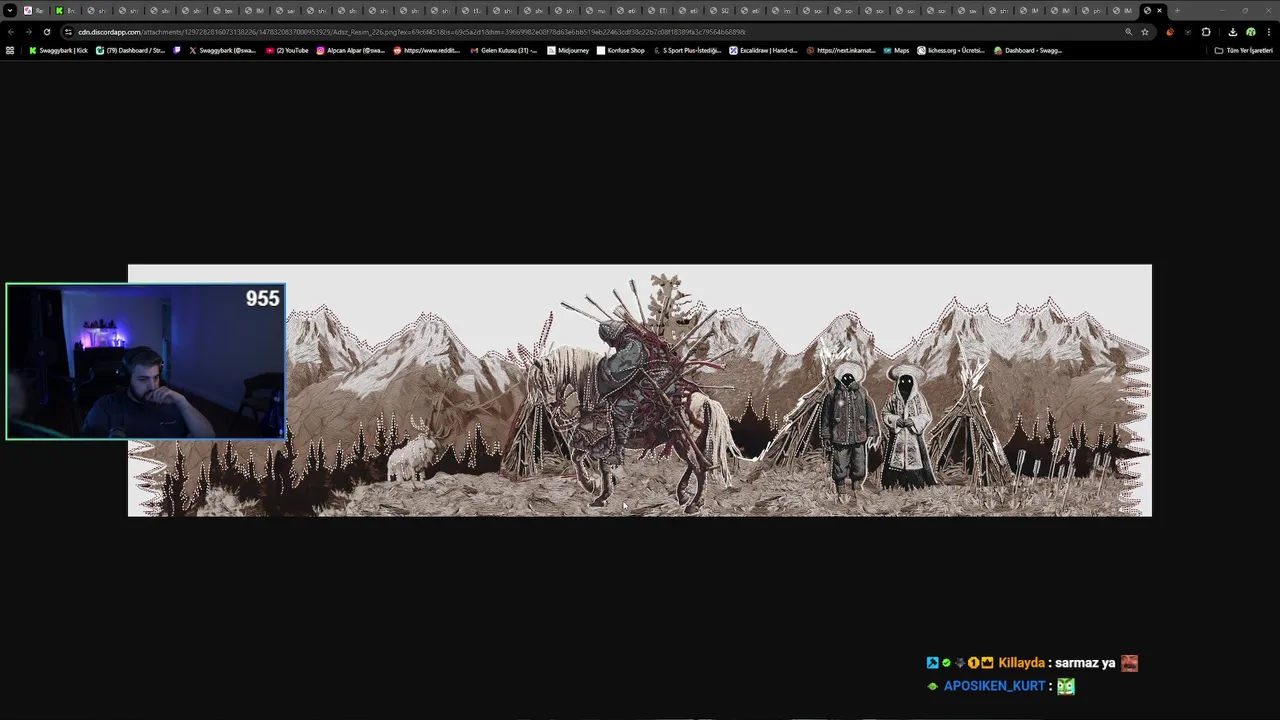
Task: Click the webcam overlay showing 955
Action: (x=145, y=362)
